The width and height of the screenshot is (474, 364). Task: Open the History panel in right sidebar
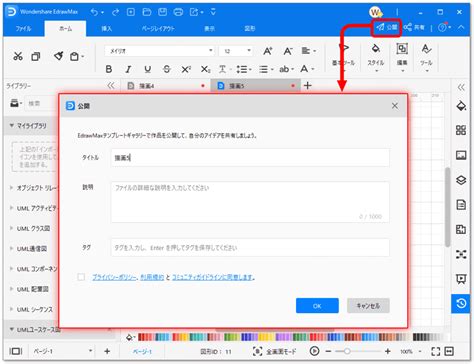click(x=461, y=303)
